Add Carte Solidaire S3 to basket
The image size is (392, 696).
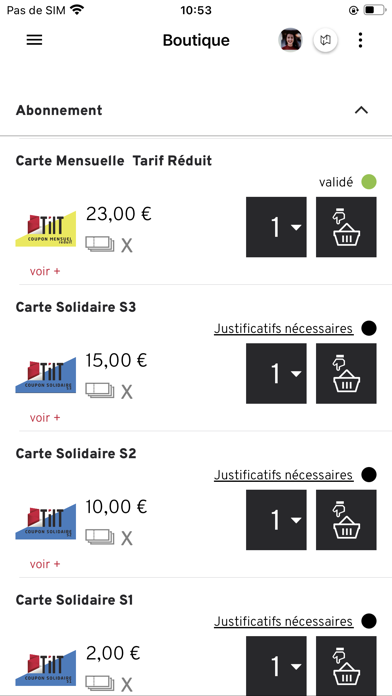tap(346, 373)
